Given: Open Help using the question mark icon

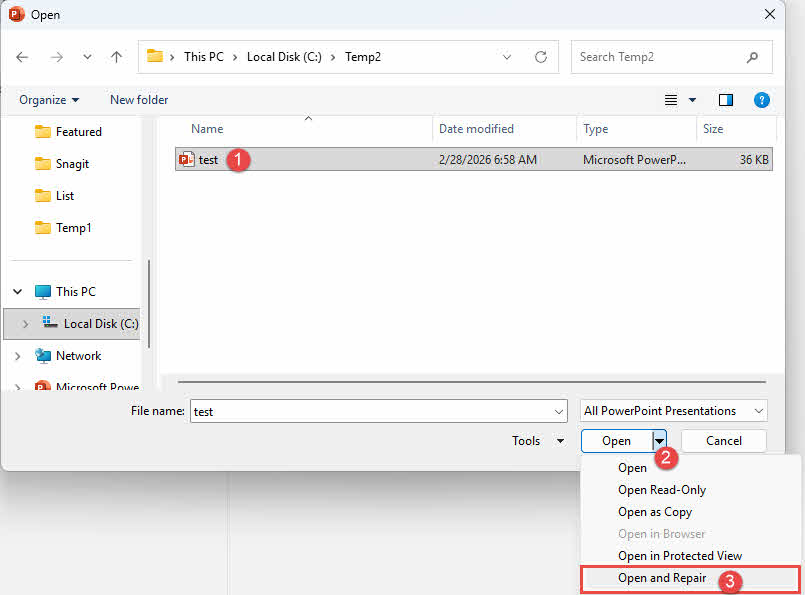Looking at the screenshot, I should (762, 100).
